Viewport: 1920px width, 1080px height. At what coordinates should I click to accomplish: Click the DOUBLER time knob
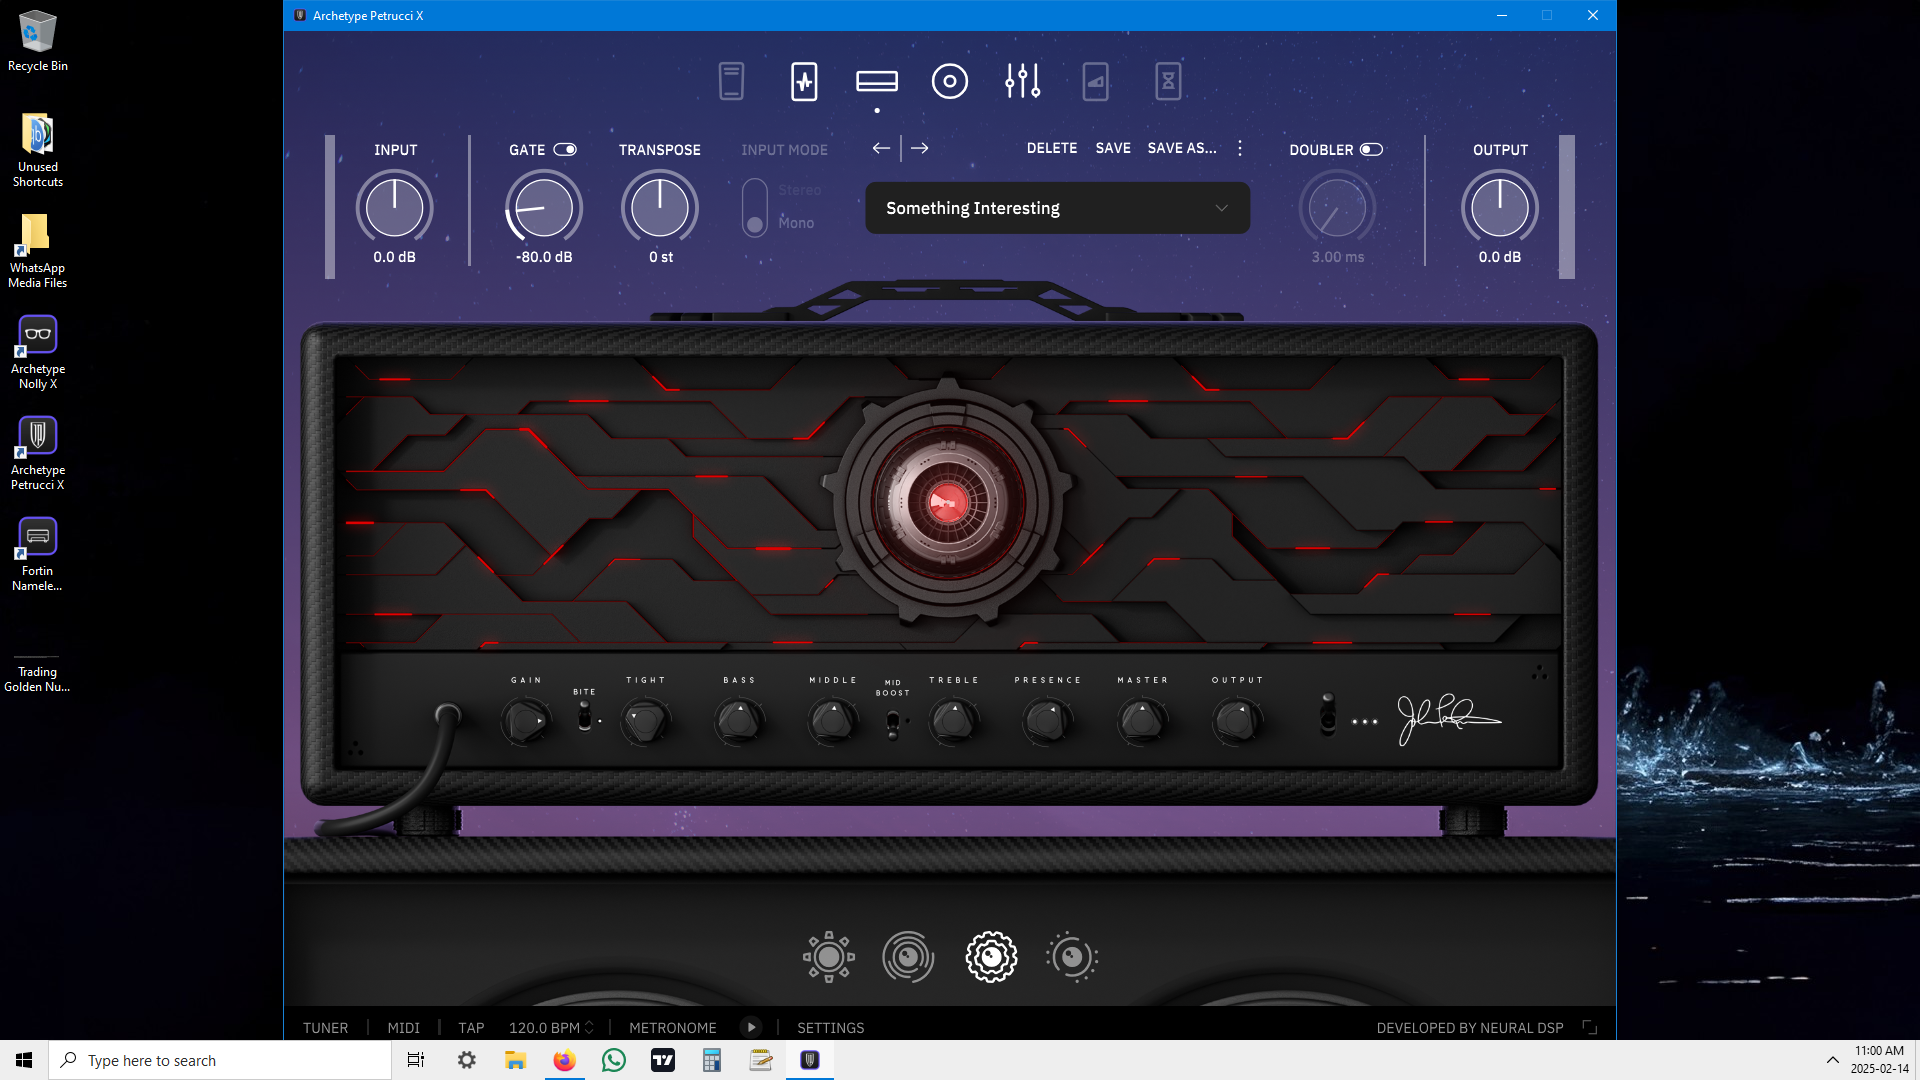(x=1337, y=207)
